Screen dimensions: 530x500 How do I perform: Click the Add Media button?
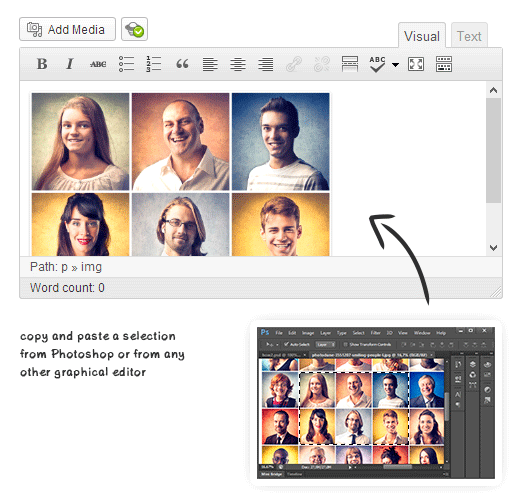pyautogui.click(x=68, y=29)
